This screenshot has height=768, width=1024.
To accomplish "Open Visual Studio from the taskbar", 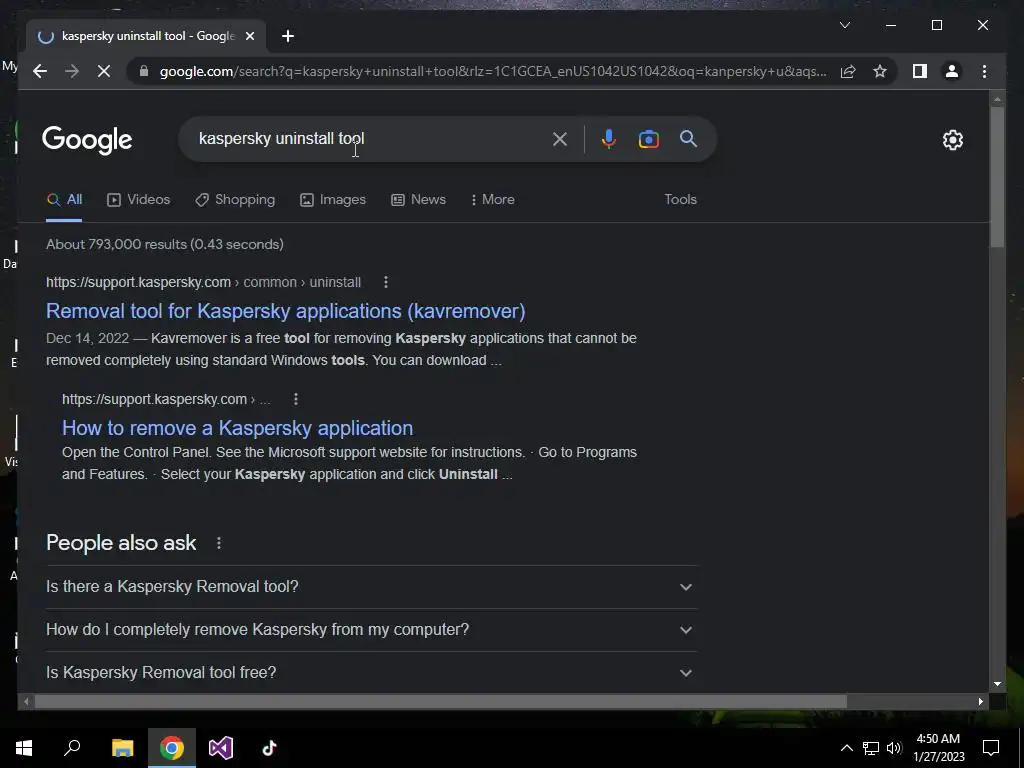I will tap(221, 748).
